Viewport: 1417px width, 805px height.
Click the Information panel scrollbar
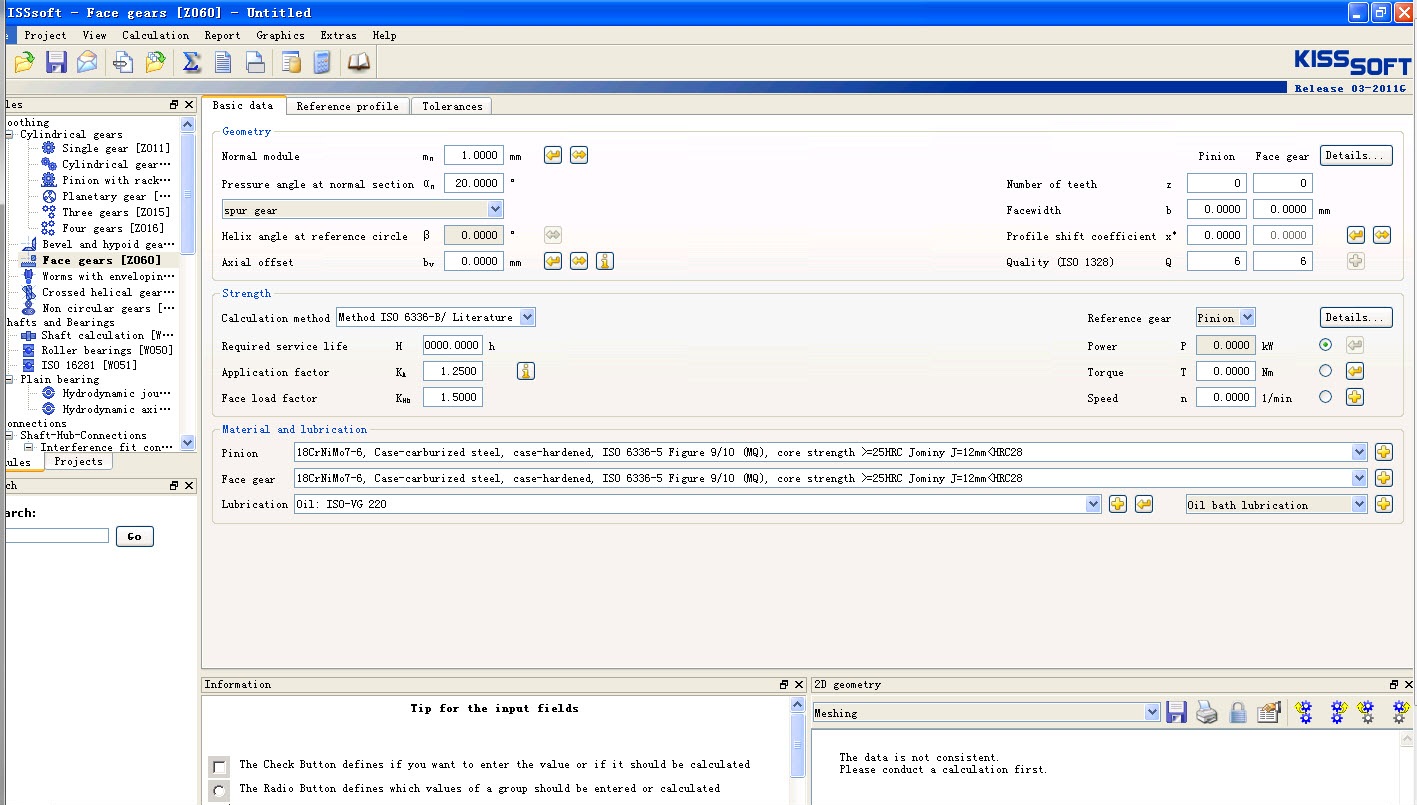pyautogui.click(x=798, y=750)
